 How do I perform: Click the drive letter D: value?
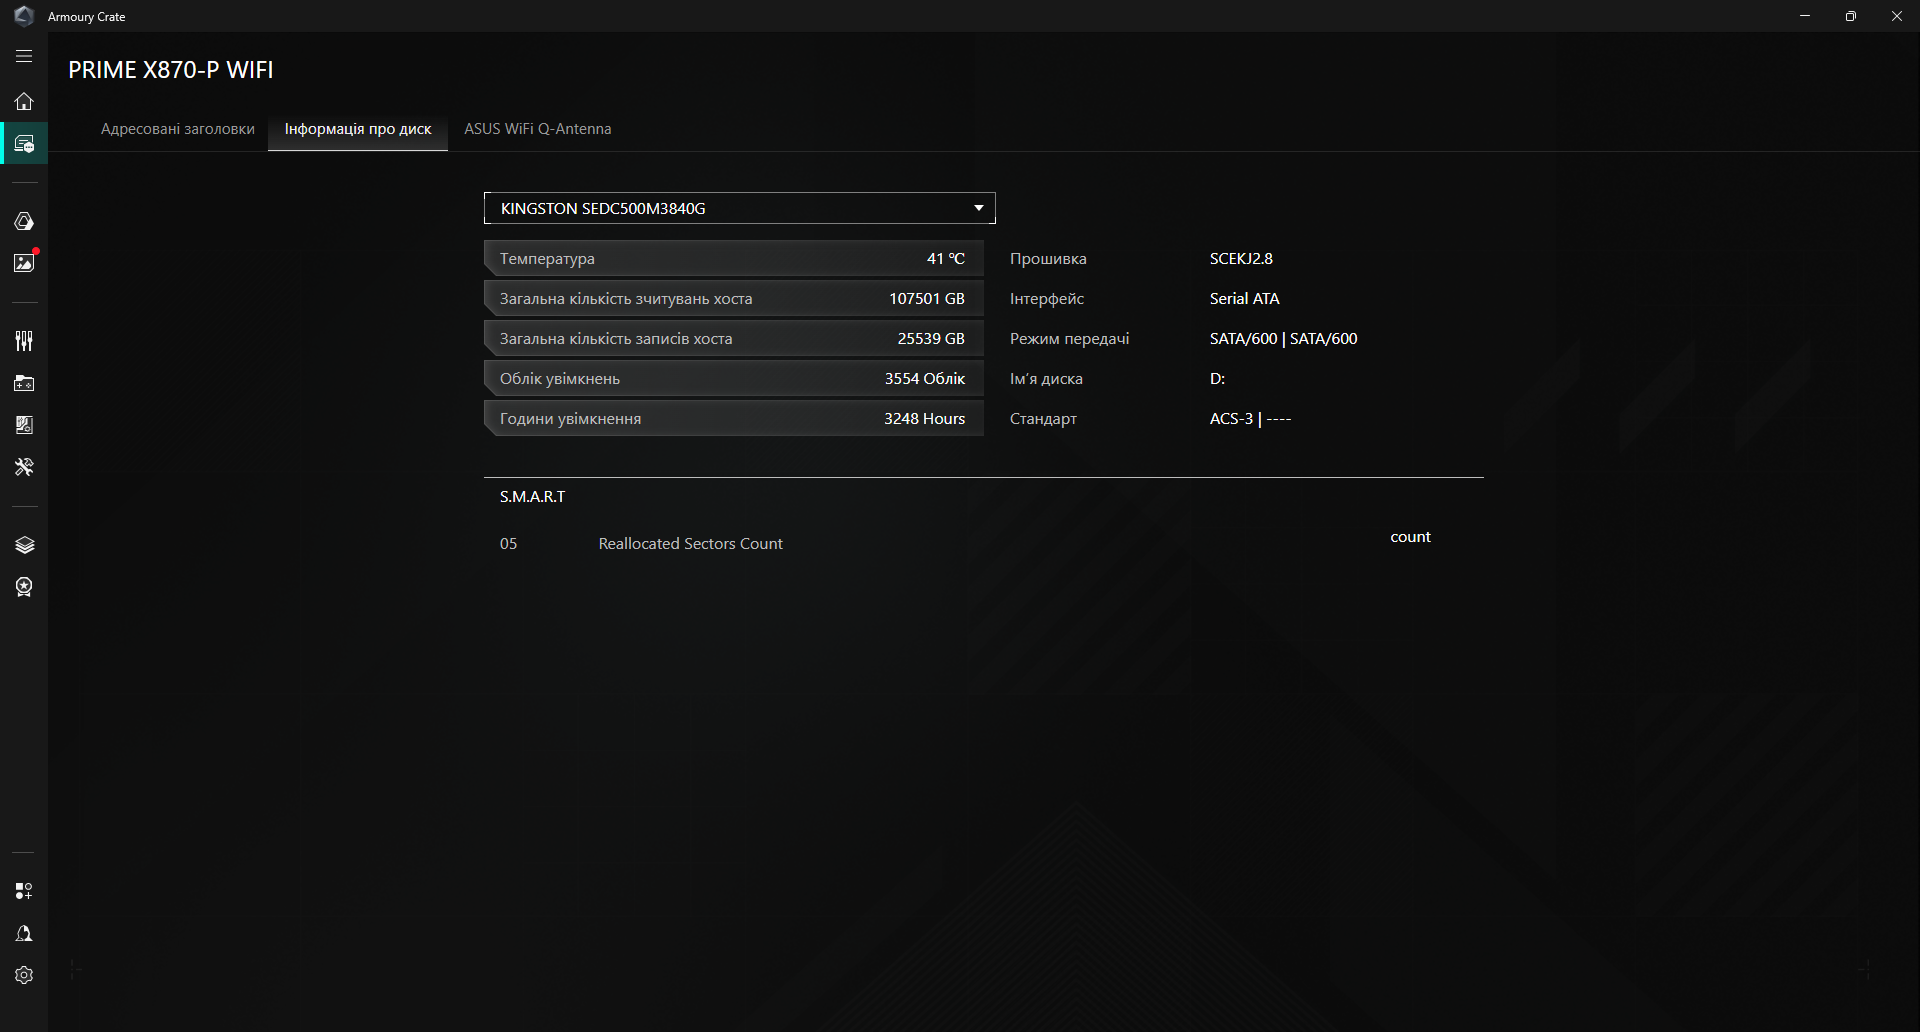click(x=1217, y=378)
